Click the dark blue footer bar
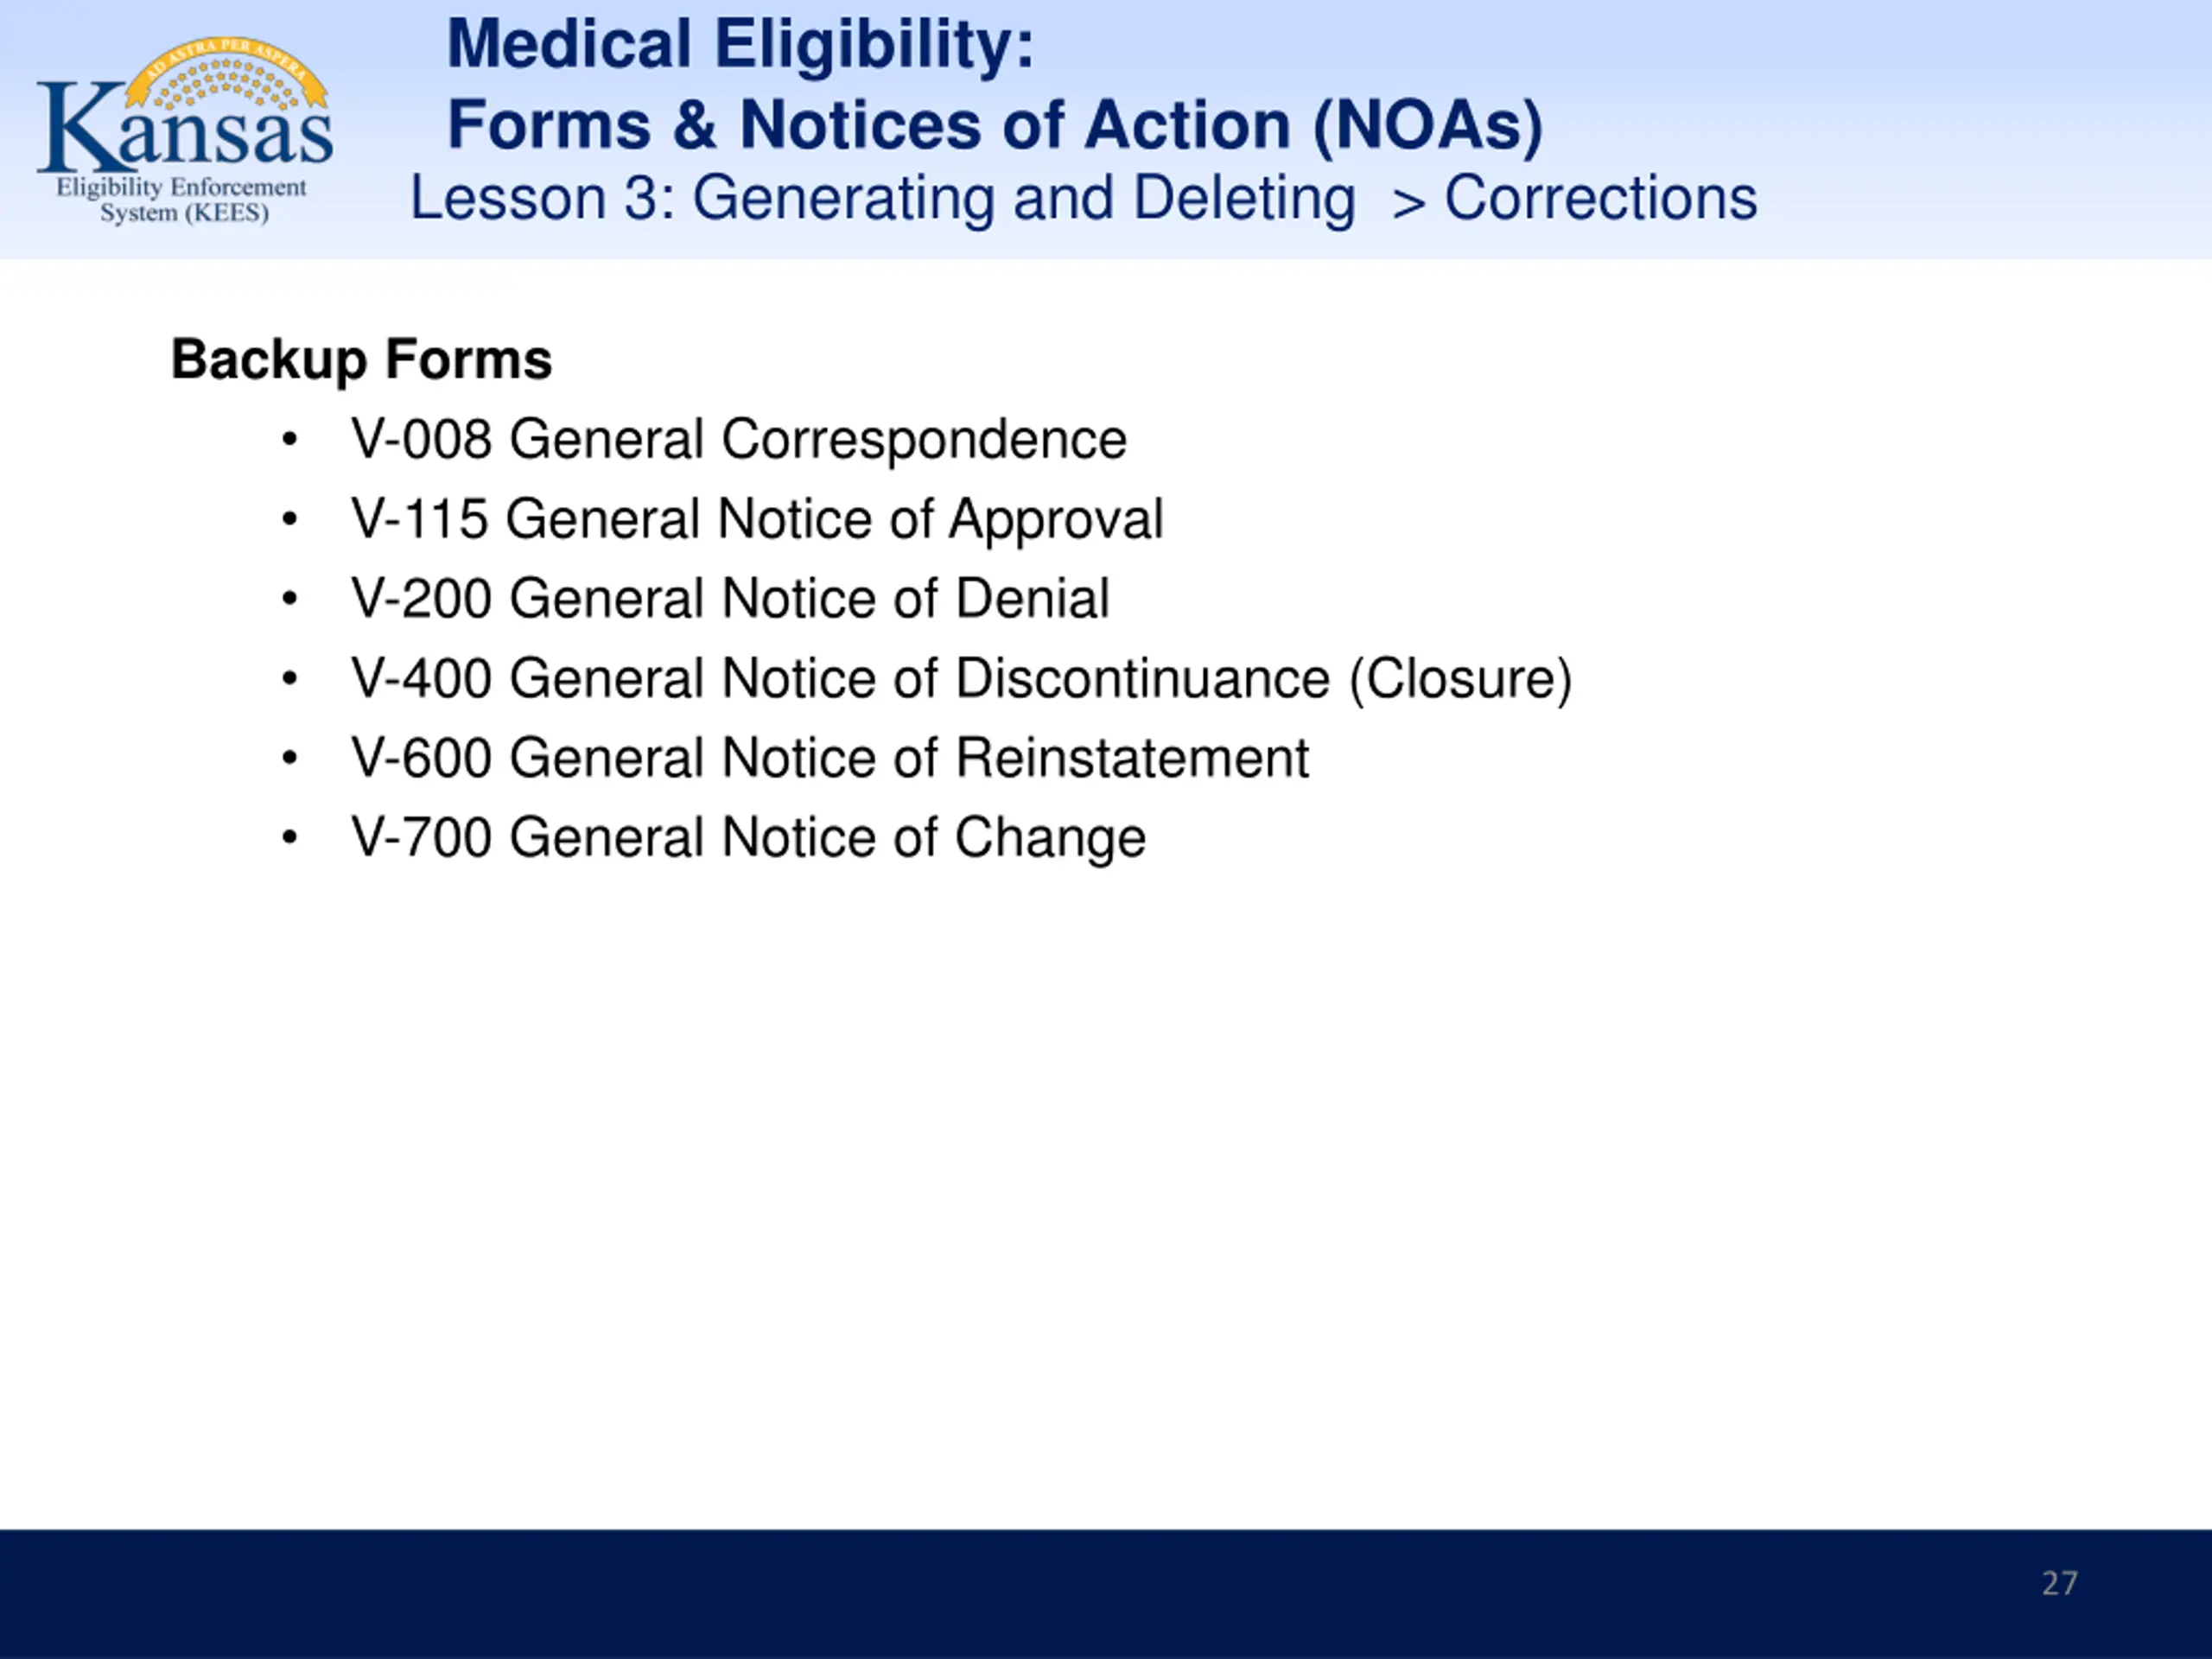Viewport: 2212px width, 1659px height. point(1106,1594)
